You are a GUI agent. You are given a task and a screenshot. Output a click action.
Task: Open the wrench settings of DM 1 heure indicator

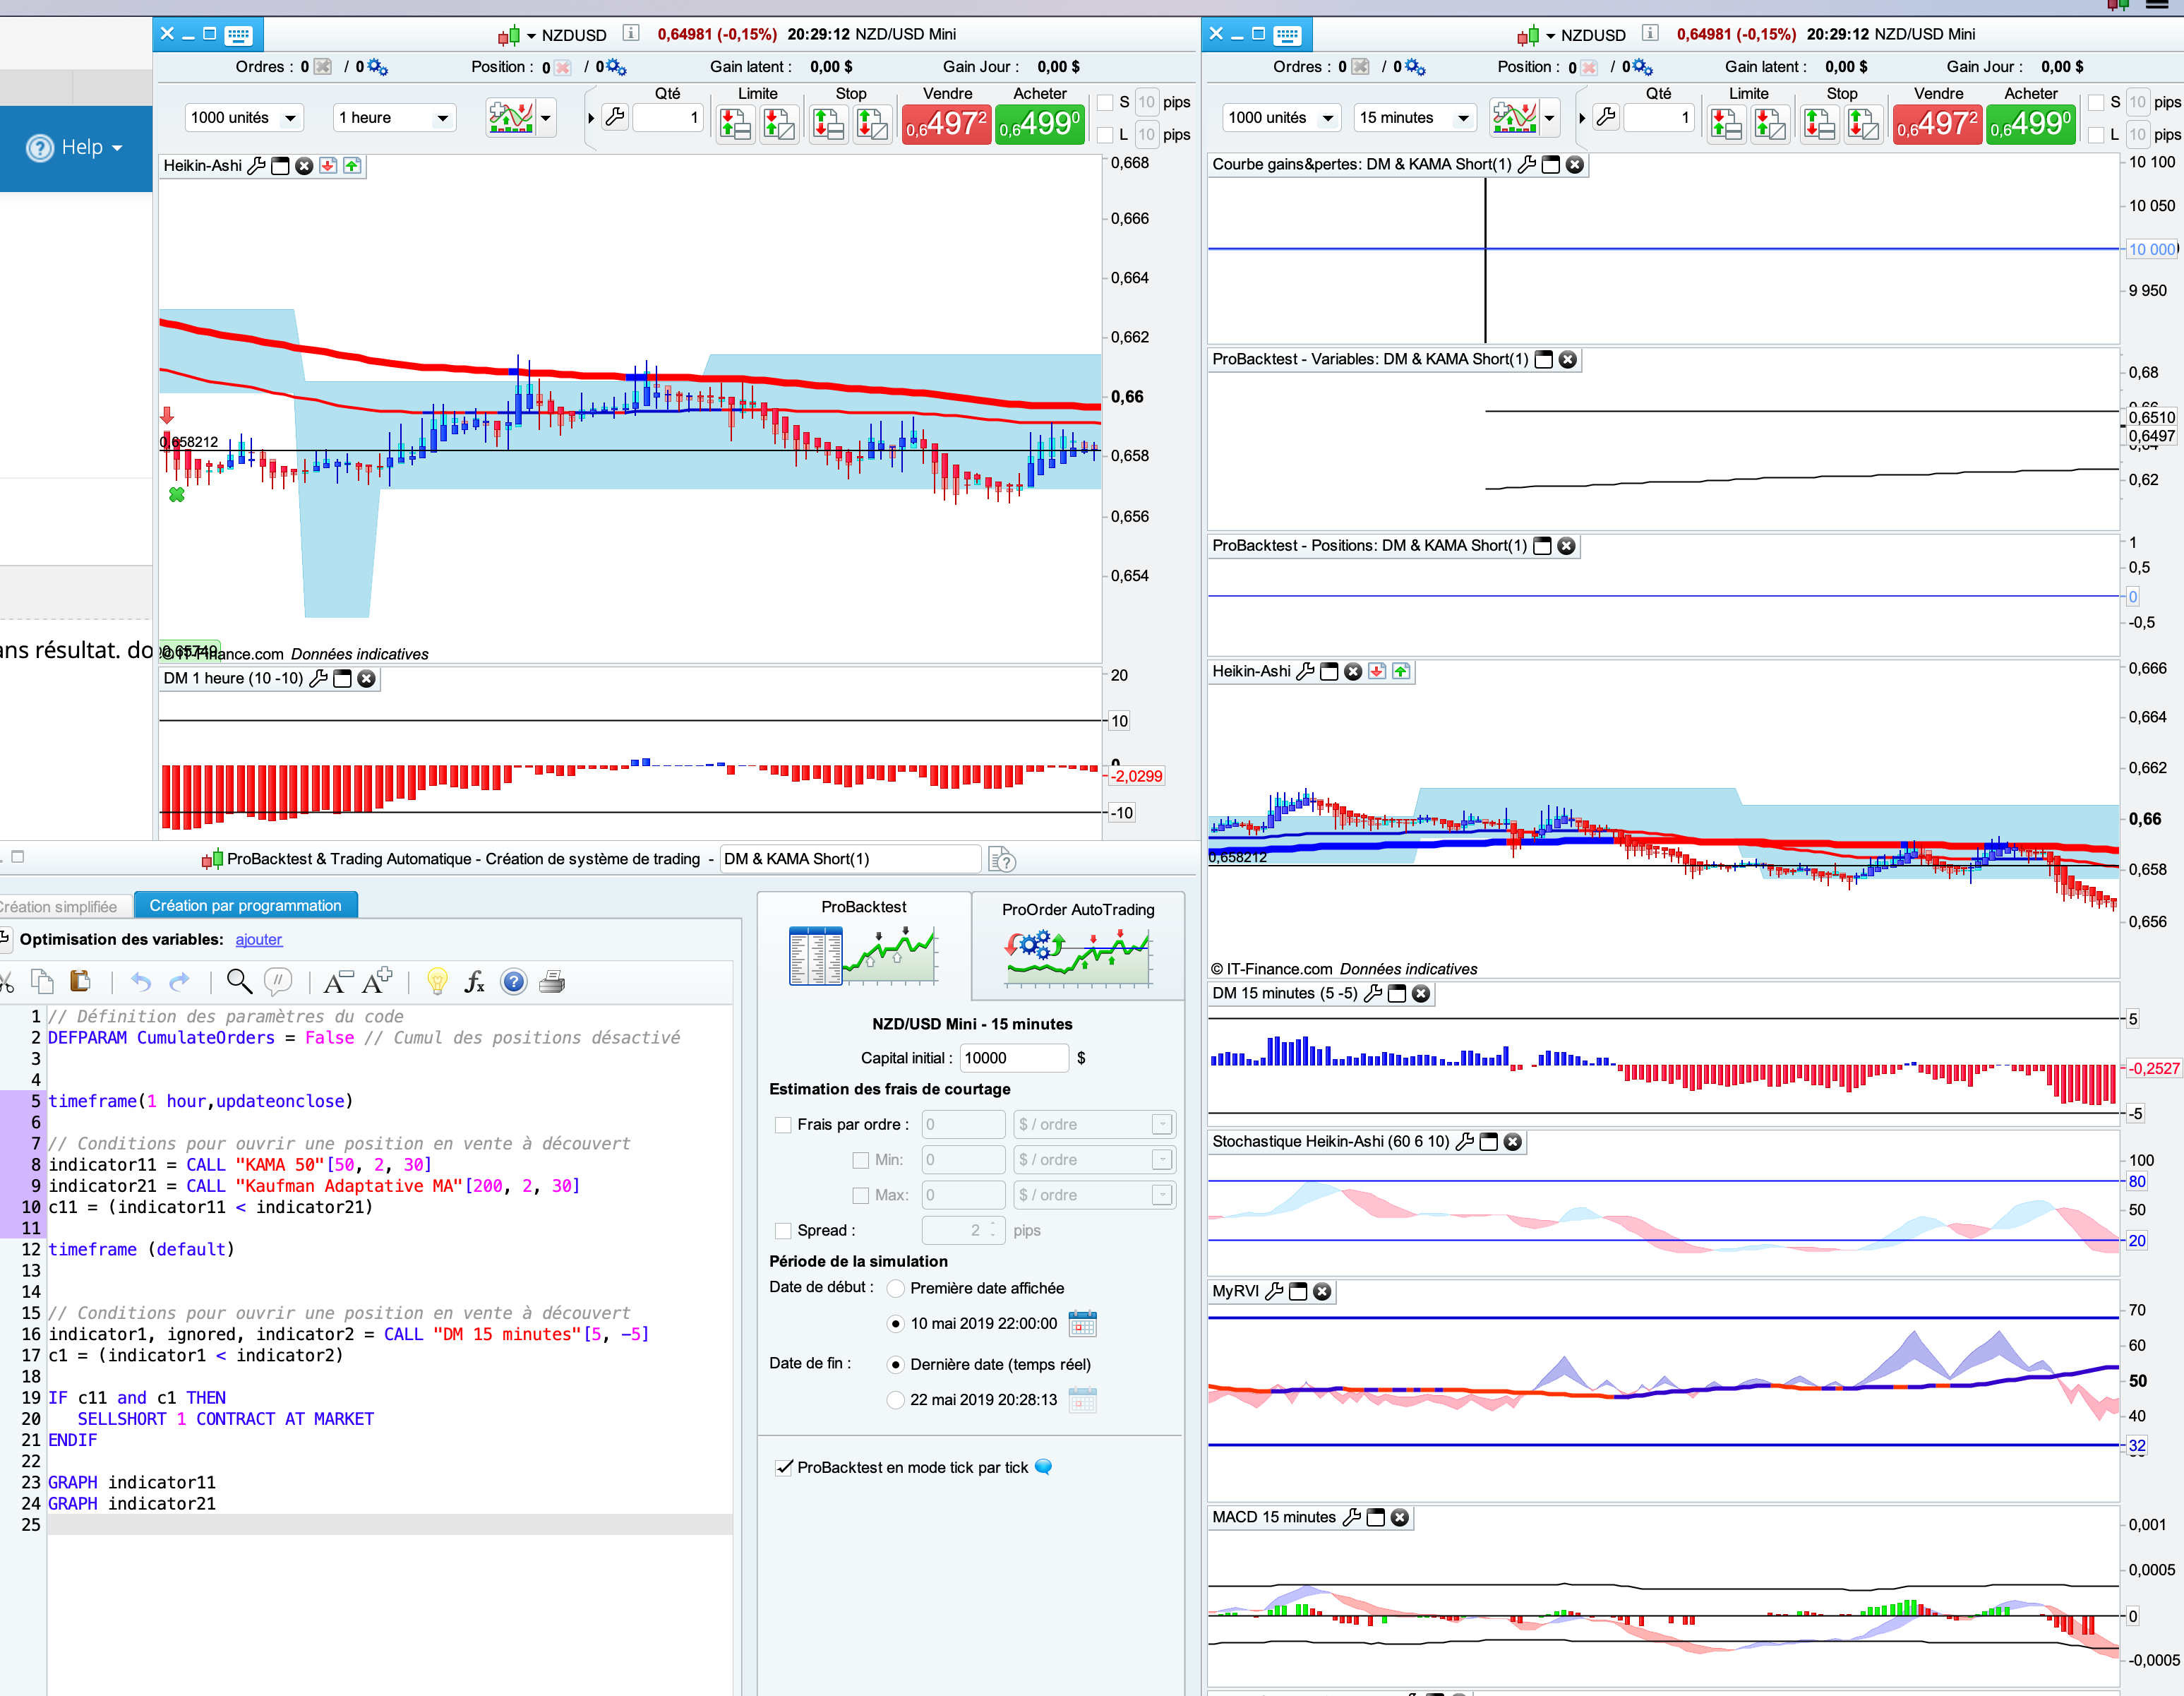[x=319, y=679]
